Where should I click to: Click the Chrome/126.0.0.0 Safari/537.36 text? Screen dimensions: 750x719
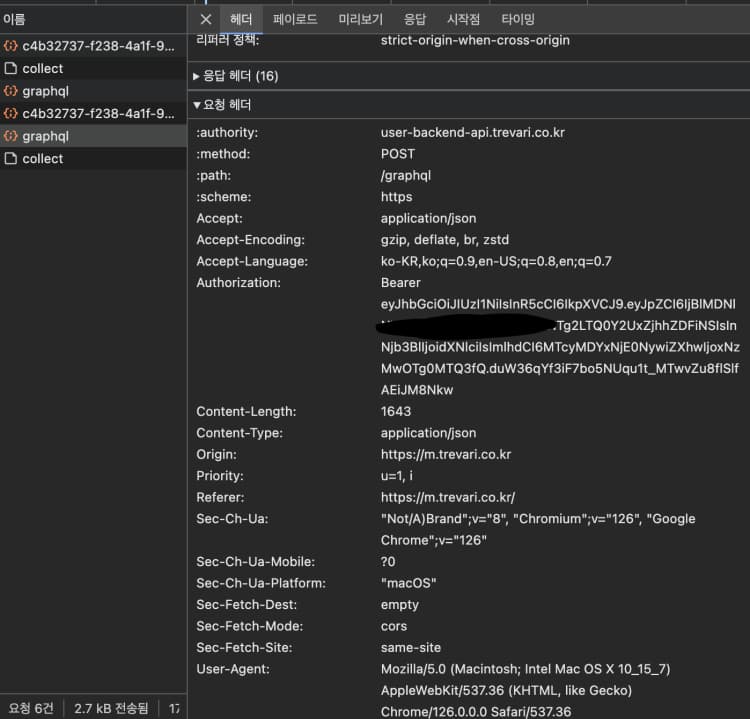pyautogui.click(x=476, y=712)
